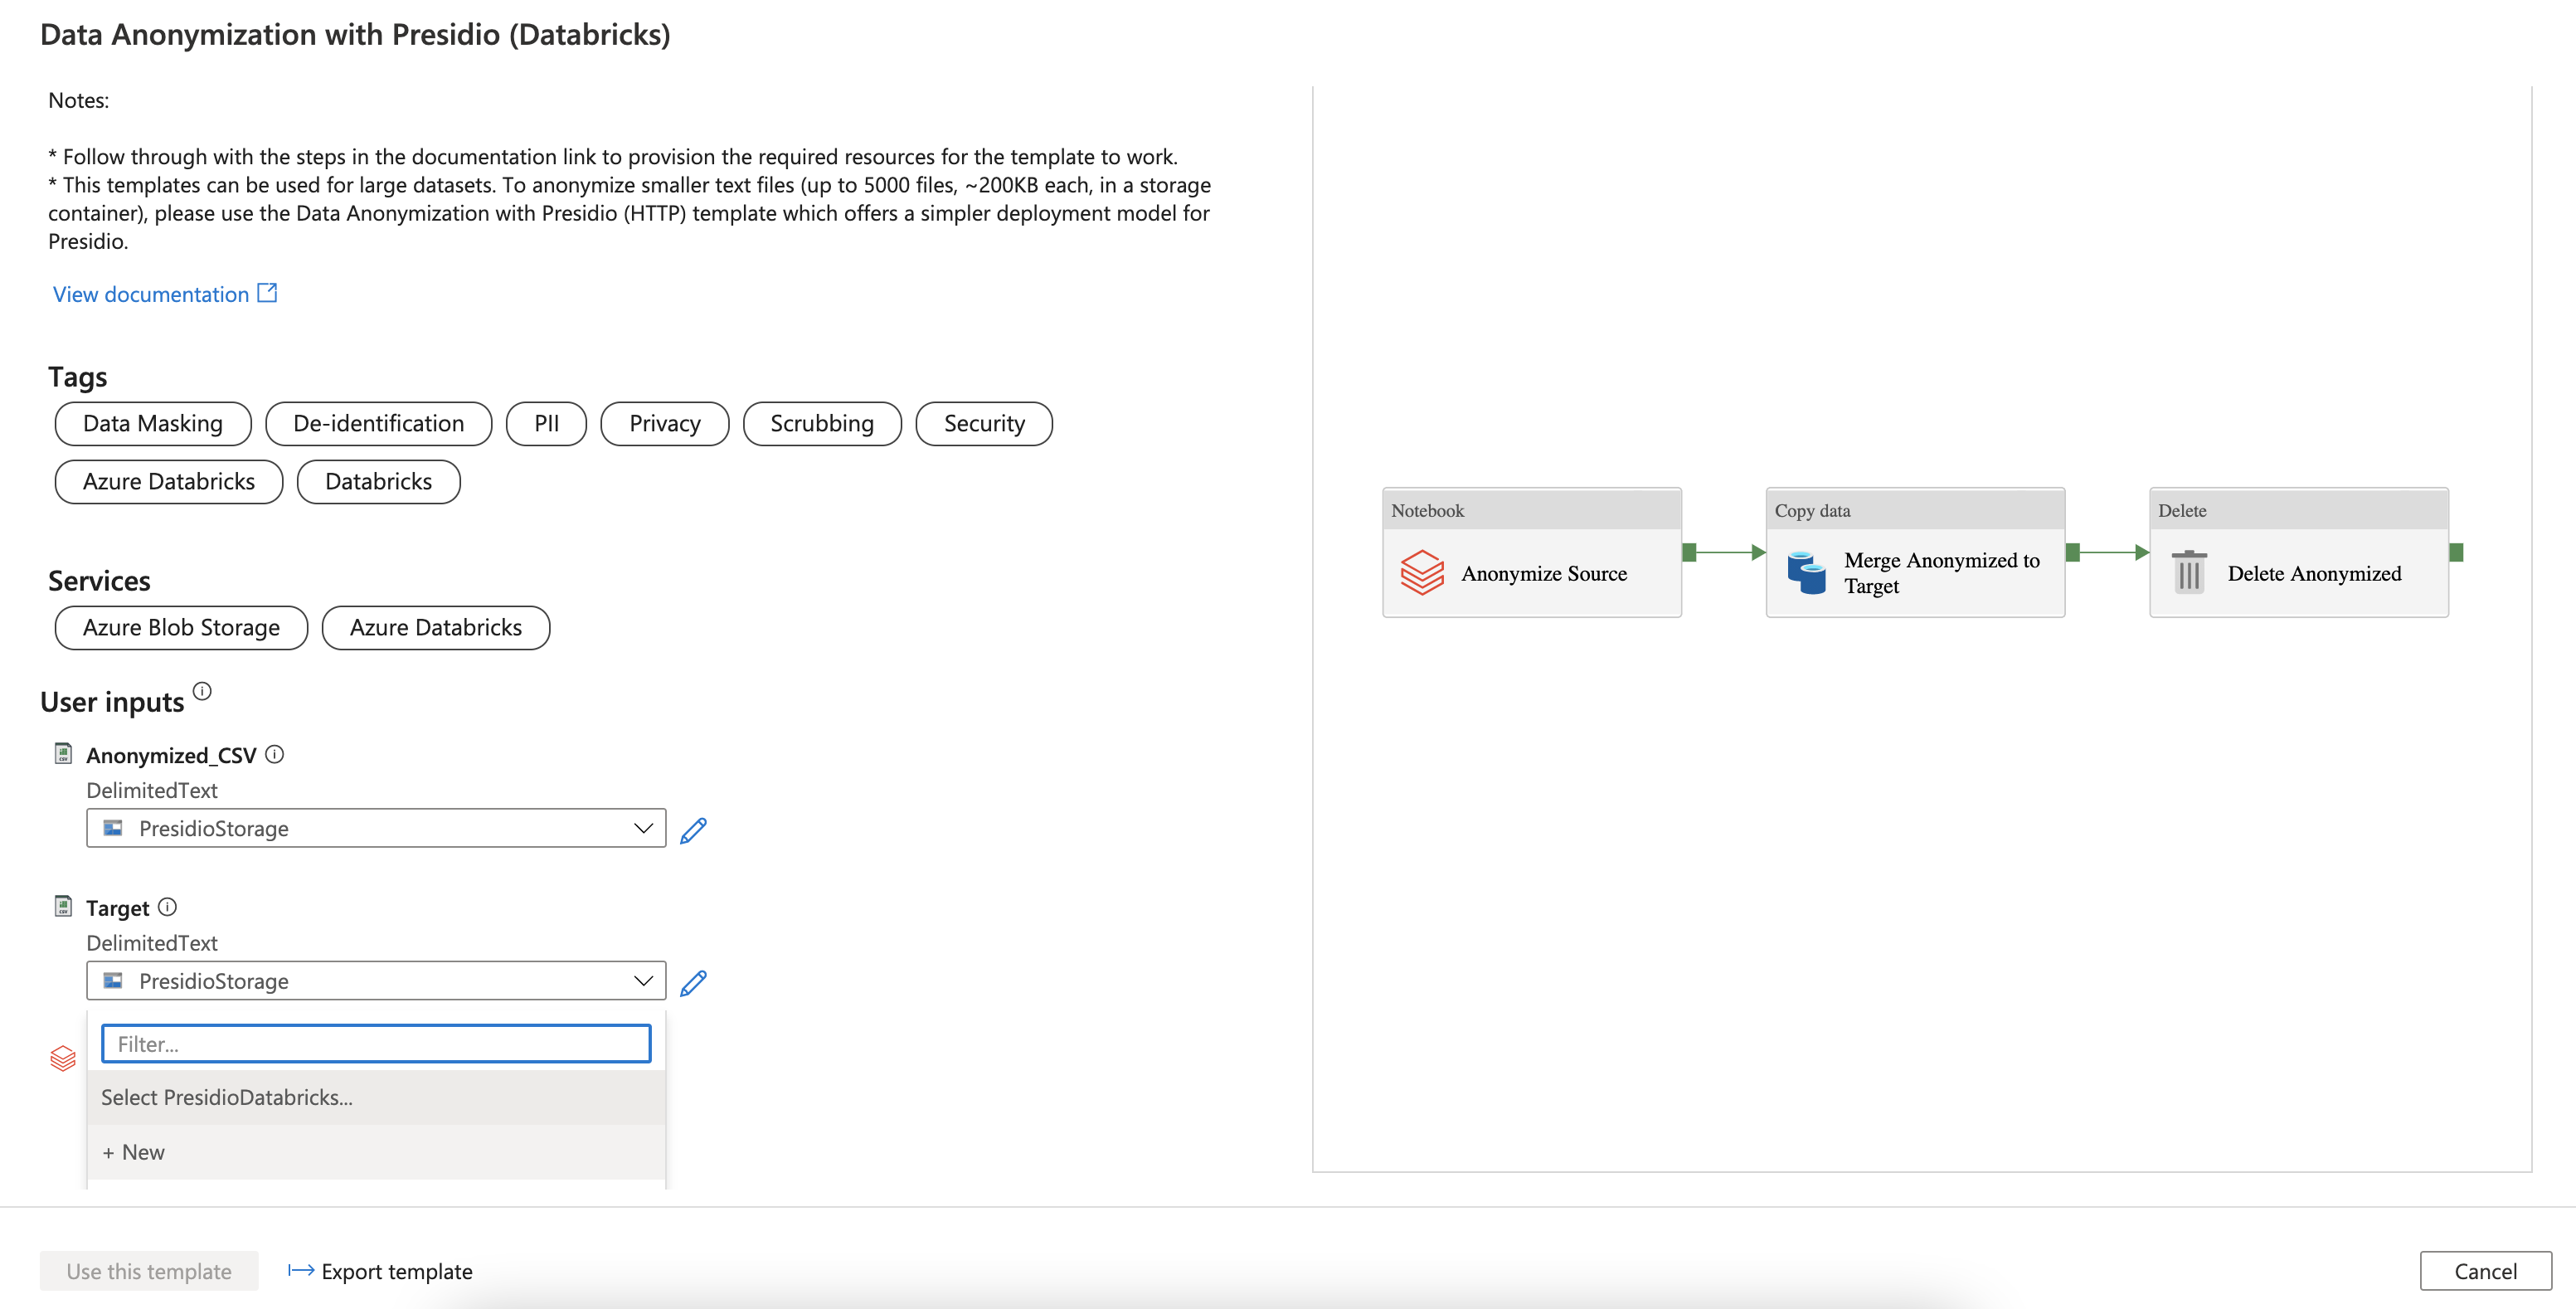Click the Copy data database icon

click(1806, 573)
